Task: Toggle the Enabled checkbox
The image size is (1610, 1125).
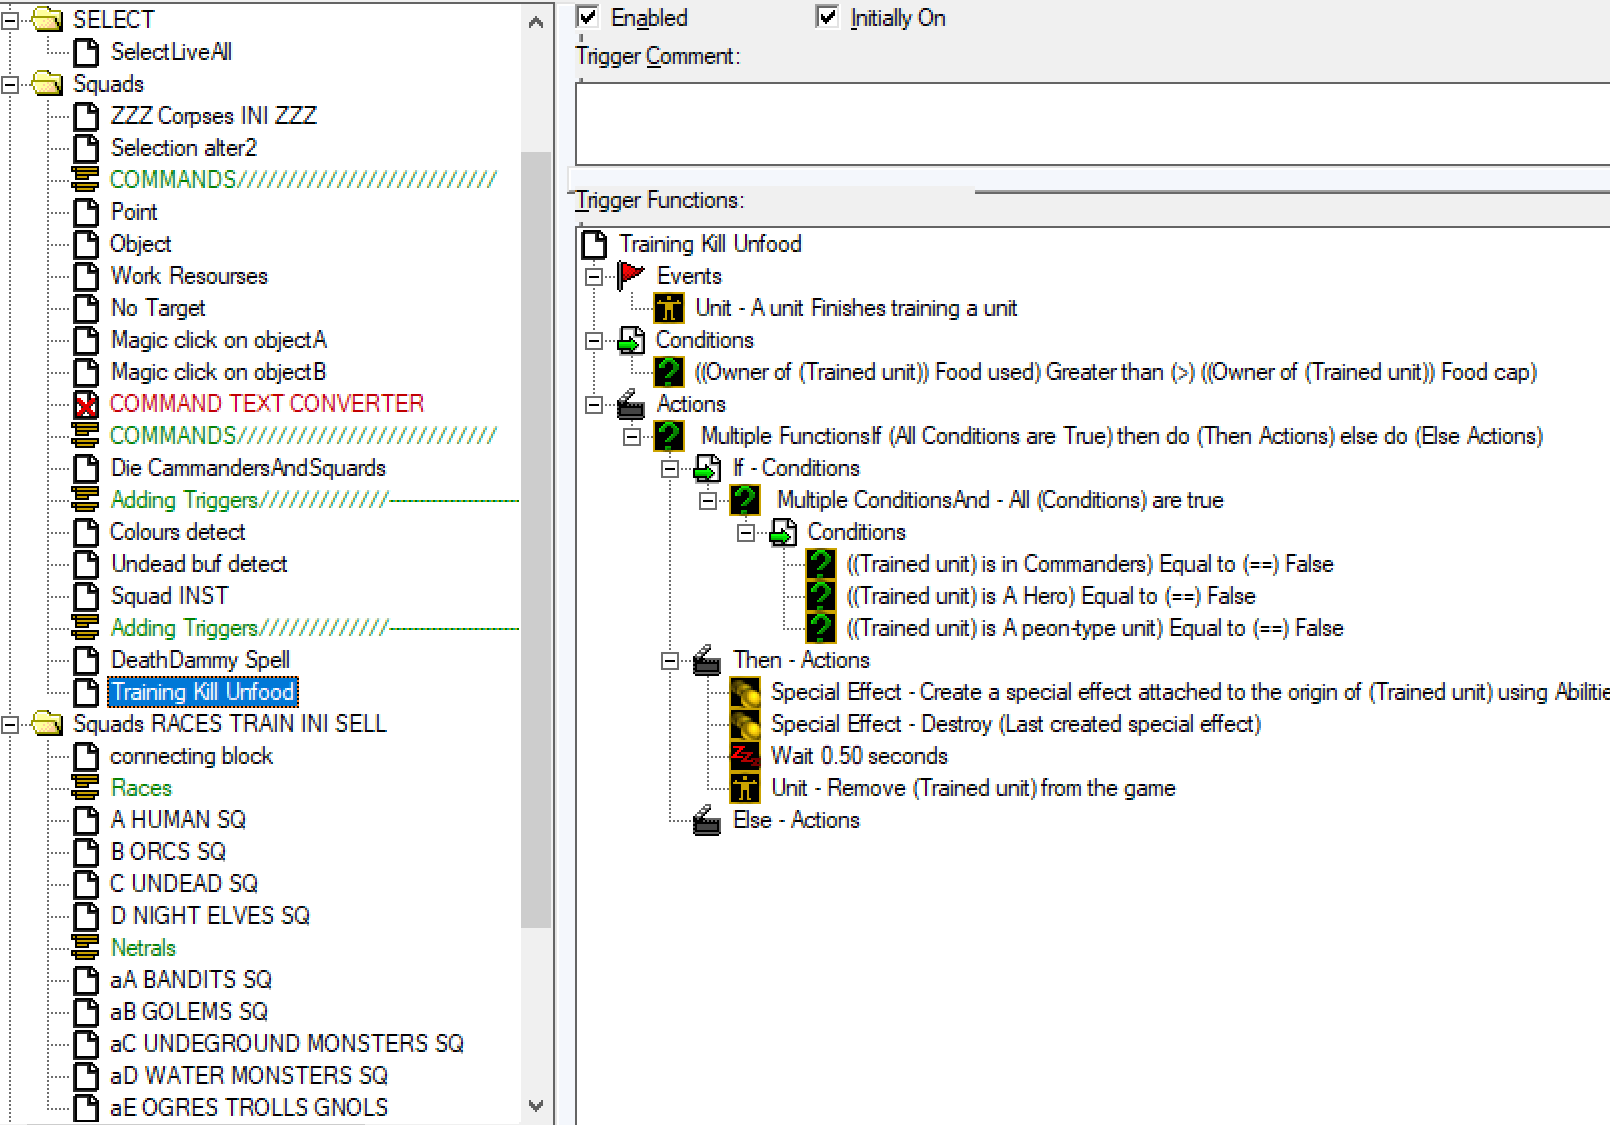Action: coord(588,17)
